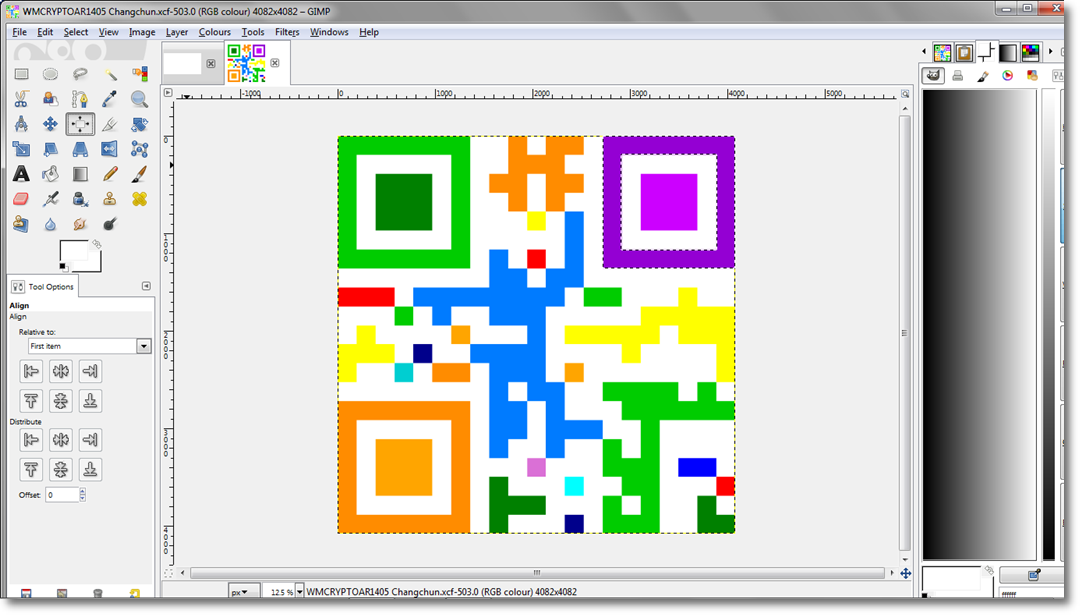1080x615 pixels.
Task: Distribute bottoms of targets
Action: (90, 470)
